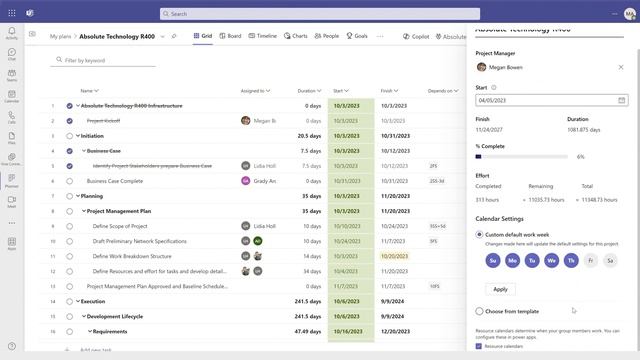Mark Execution task as complete
Screen dimensions: 640x360
click(x=69, y=301)
